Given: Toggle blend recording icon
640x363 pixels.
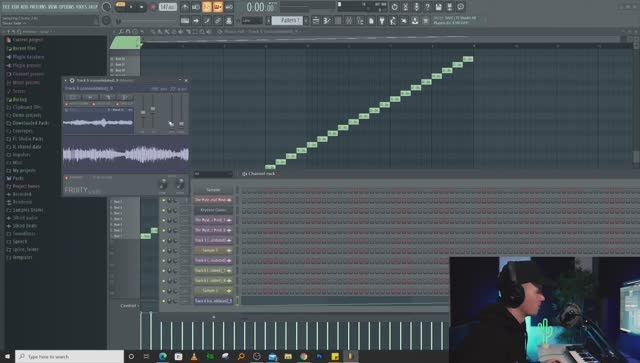Looking at the screenshot, I should pyautogui.click(x=218, y=7).
